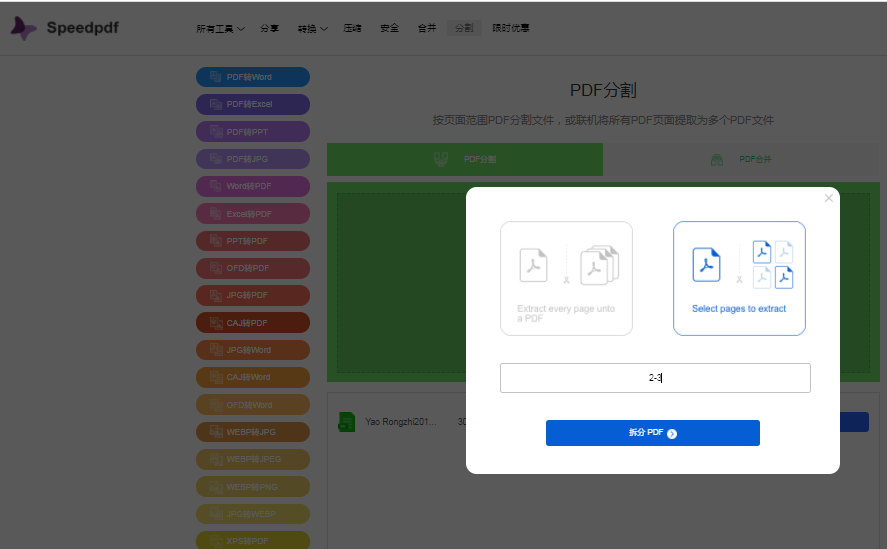Screen dimensions: 887x549
Task: Open the JPG转PDF tool
Action: click(x=253, y=295)
